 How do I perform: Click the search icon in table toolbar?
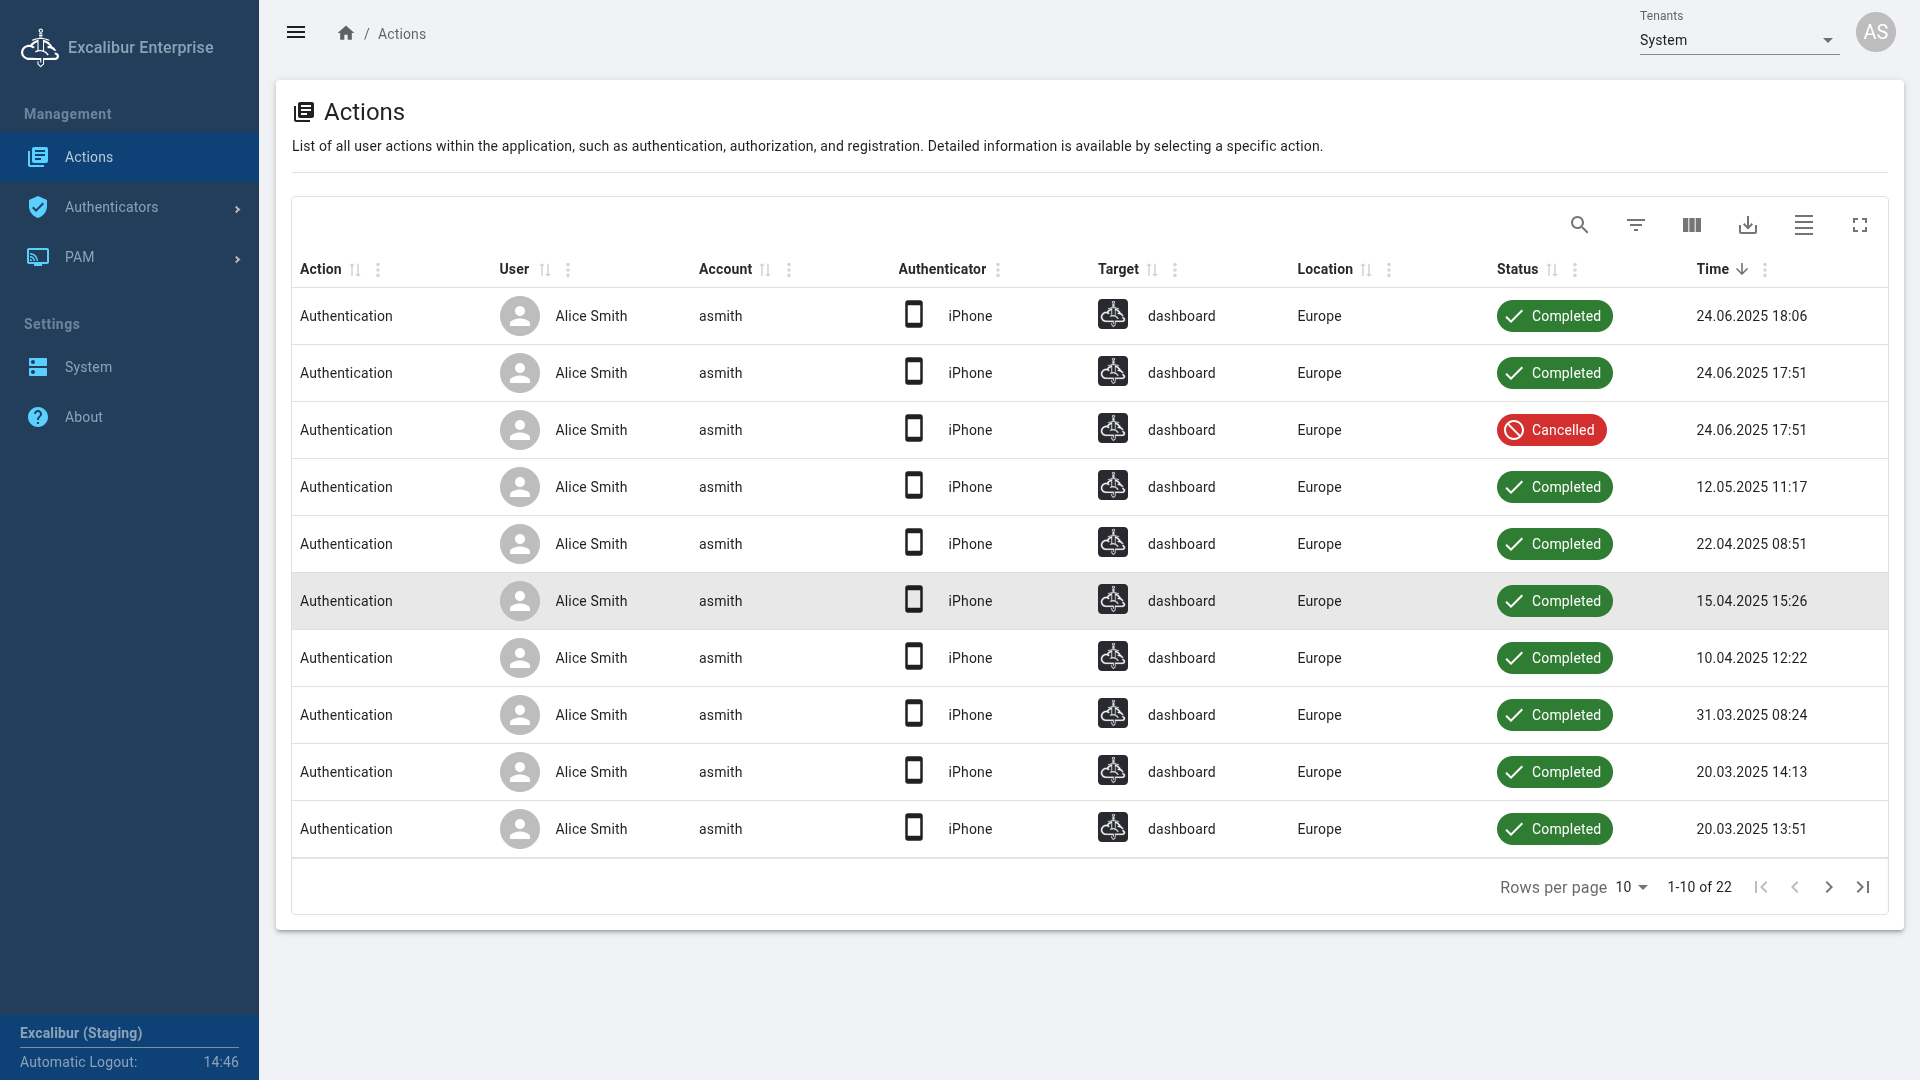(1579, 225)
